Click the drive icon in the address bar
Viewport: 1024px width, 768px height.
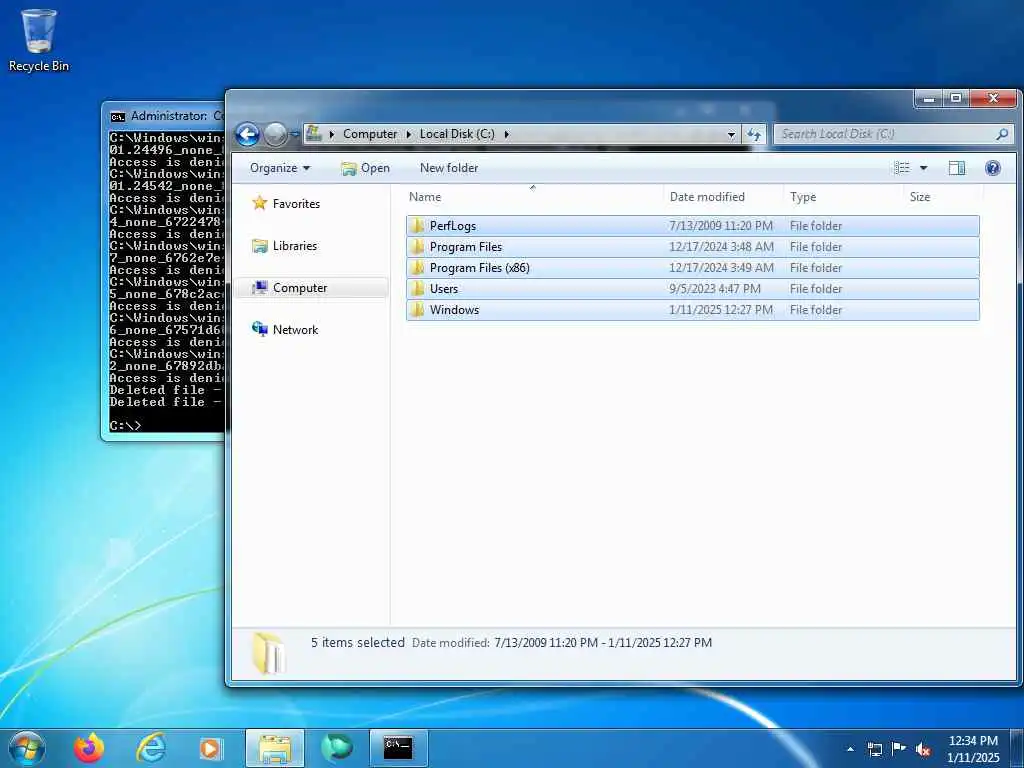tap(314, 134)
